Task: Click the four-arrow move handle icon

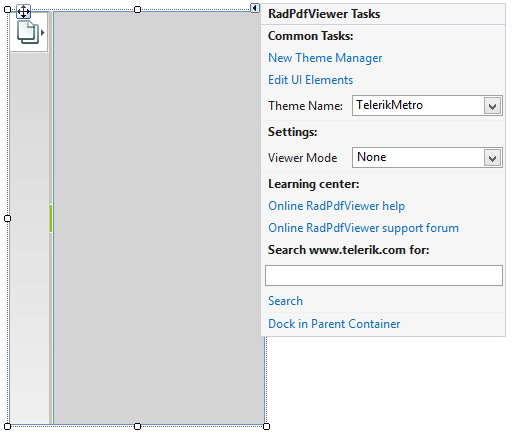Action: [23, 12]
